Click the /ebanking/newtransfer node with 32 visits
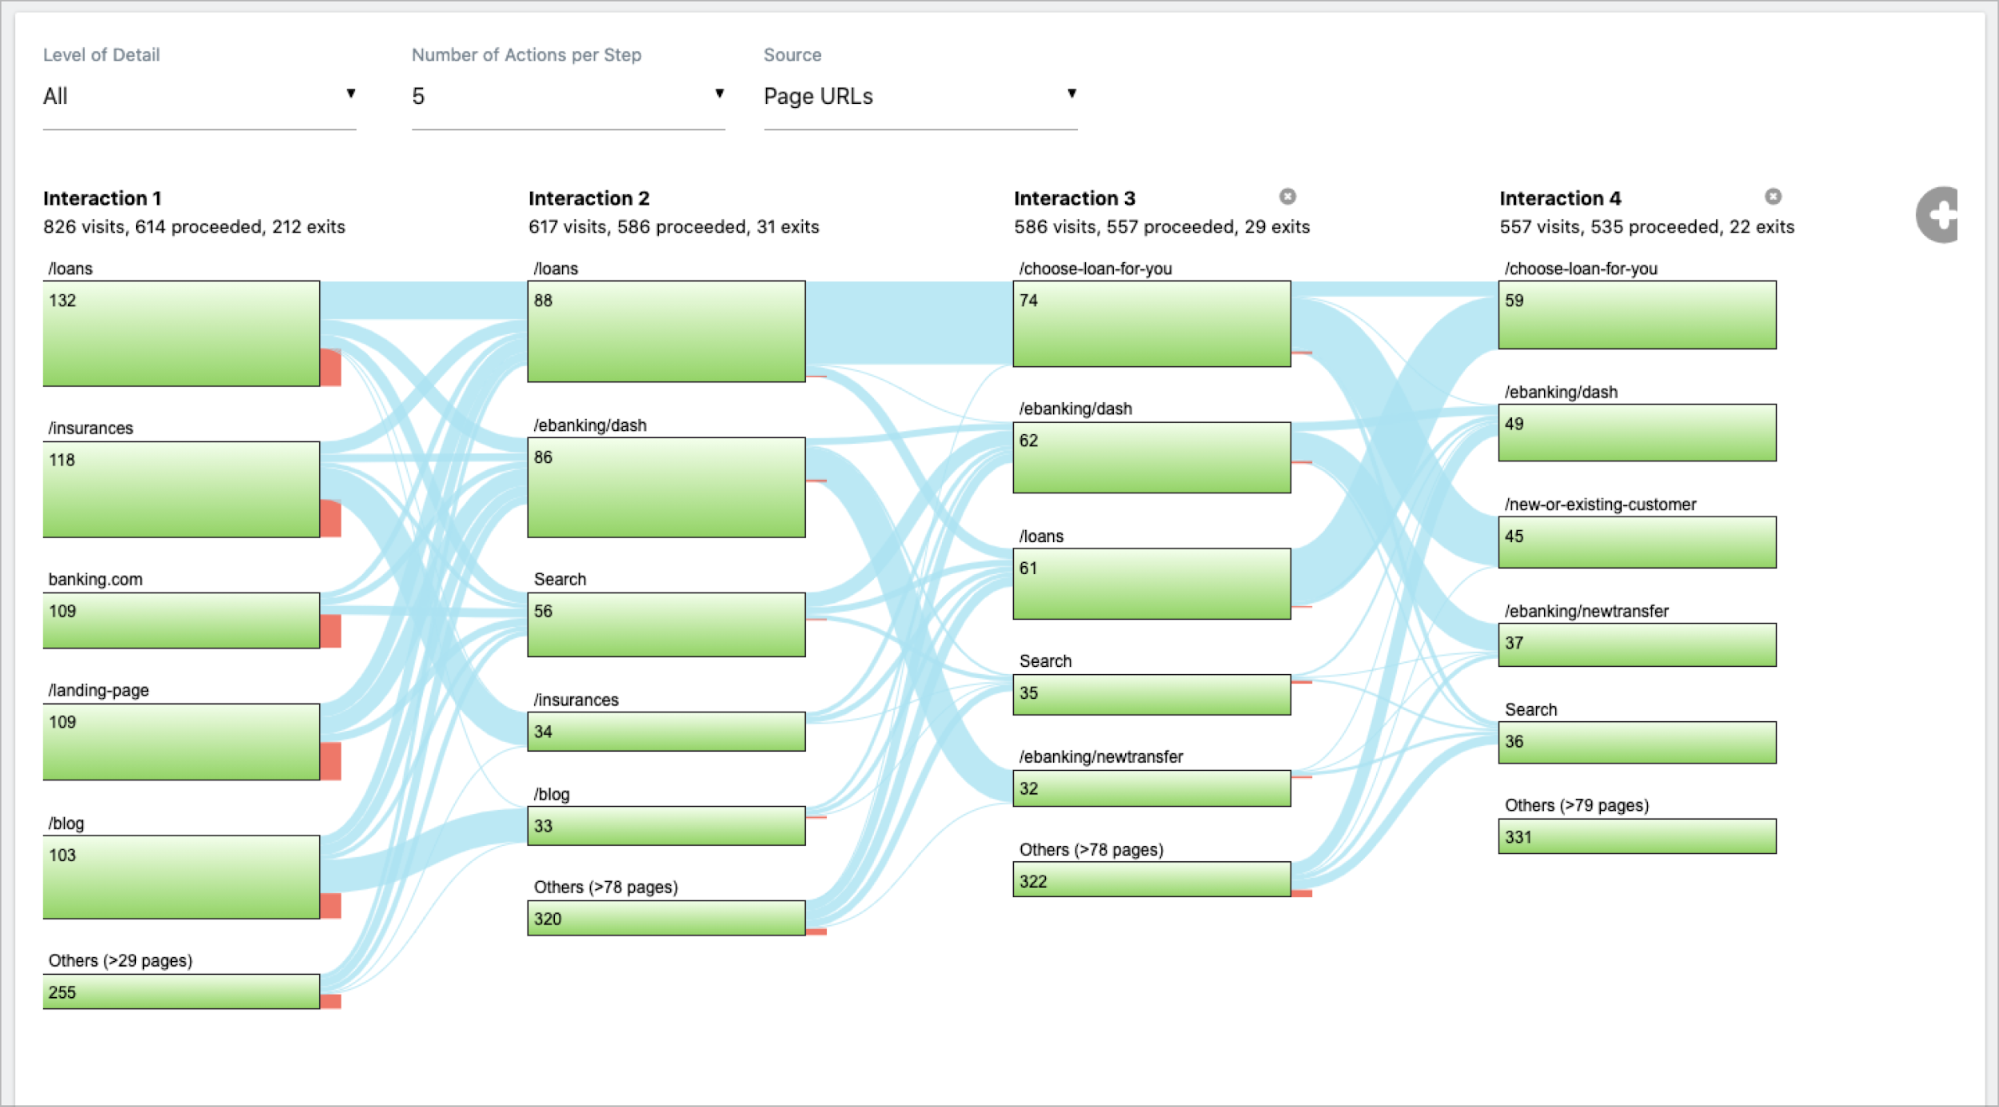This screenshot has height=1107, width=1999. [x=1151, y=788]
